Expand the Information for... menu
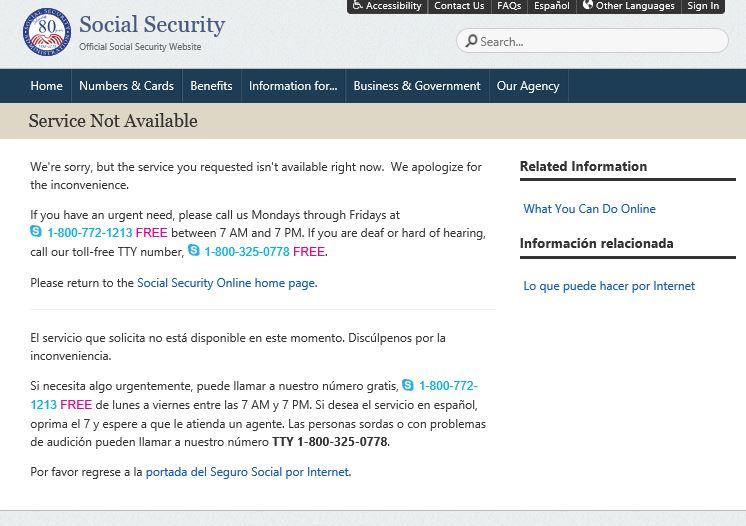The height and width of the screenshot is (526, 746). (293, 86)
